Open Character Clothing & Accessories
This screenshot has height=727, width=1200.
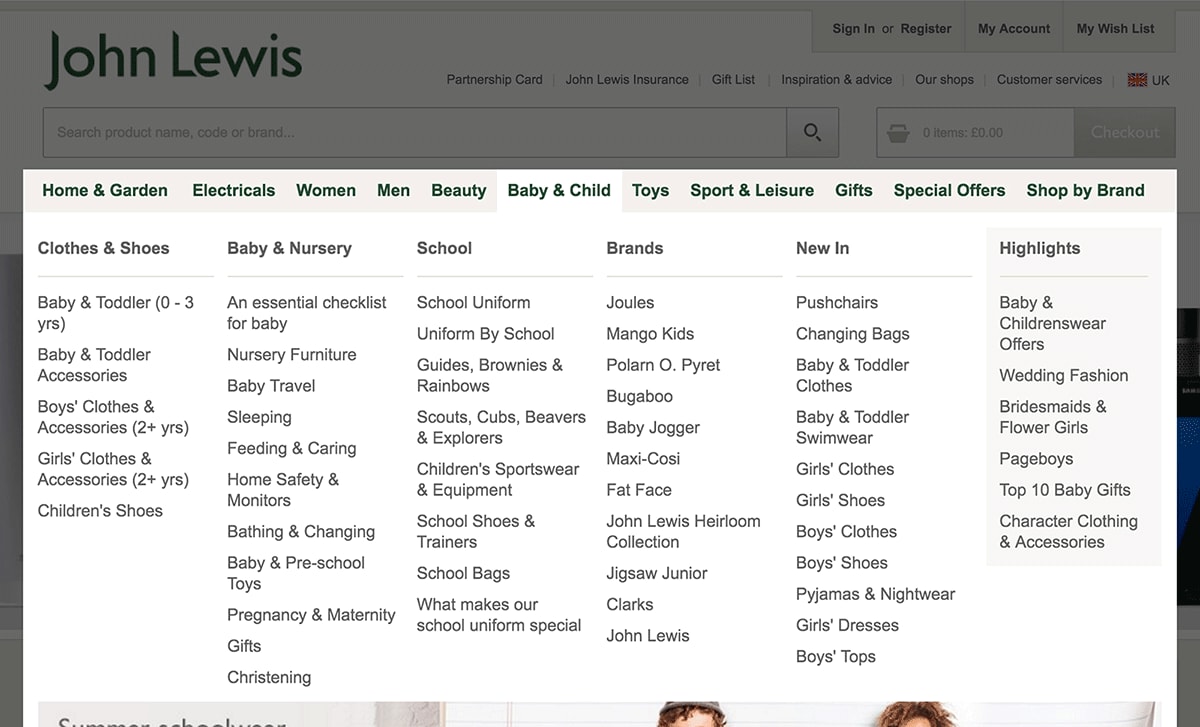pos(1069,532)
